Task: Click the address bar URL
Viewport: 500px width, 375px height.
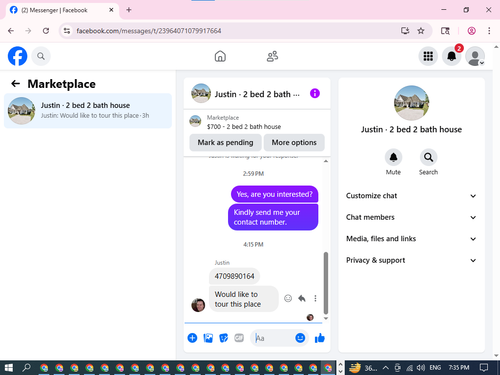Action: (x=149, y=31)
